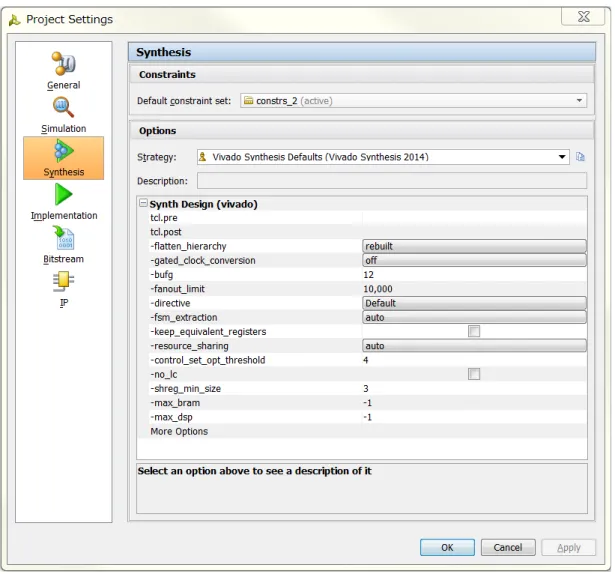The image size is (615, 574).
Task: Open the Implementation settings category
Action: (64, 202)
